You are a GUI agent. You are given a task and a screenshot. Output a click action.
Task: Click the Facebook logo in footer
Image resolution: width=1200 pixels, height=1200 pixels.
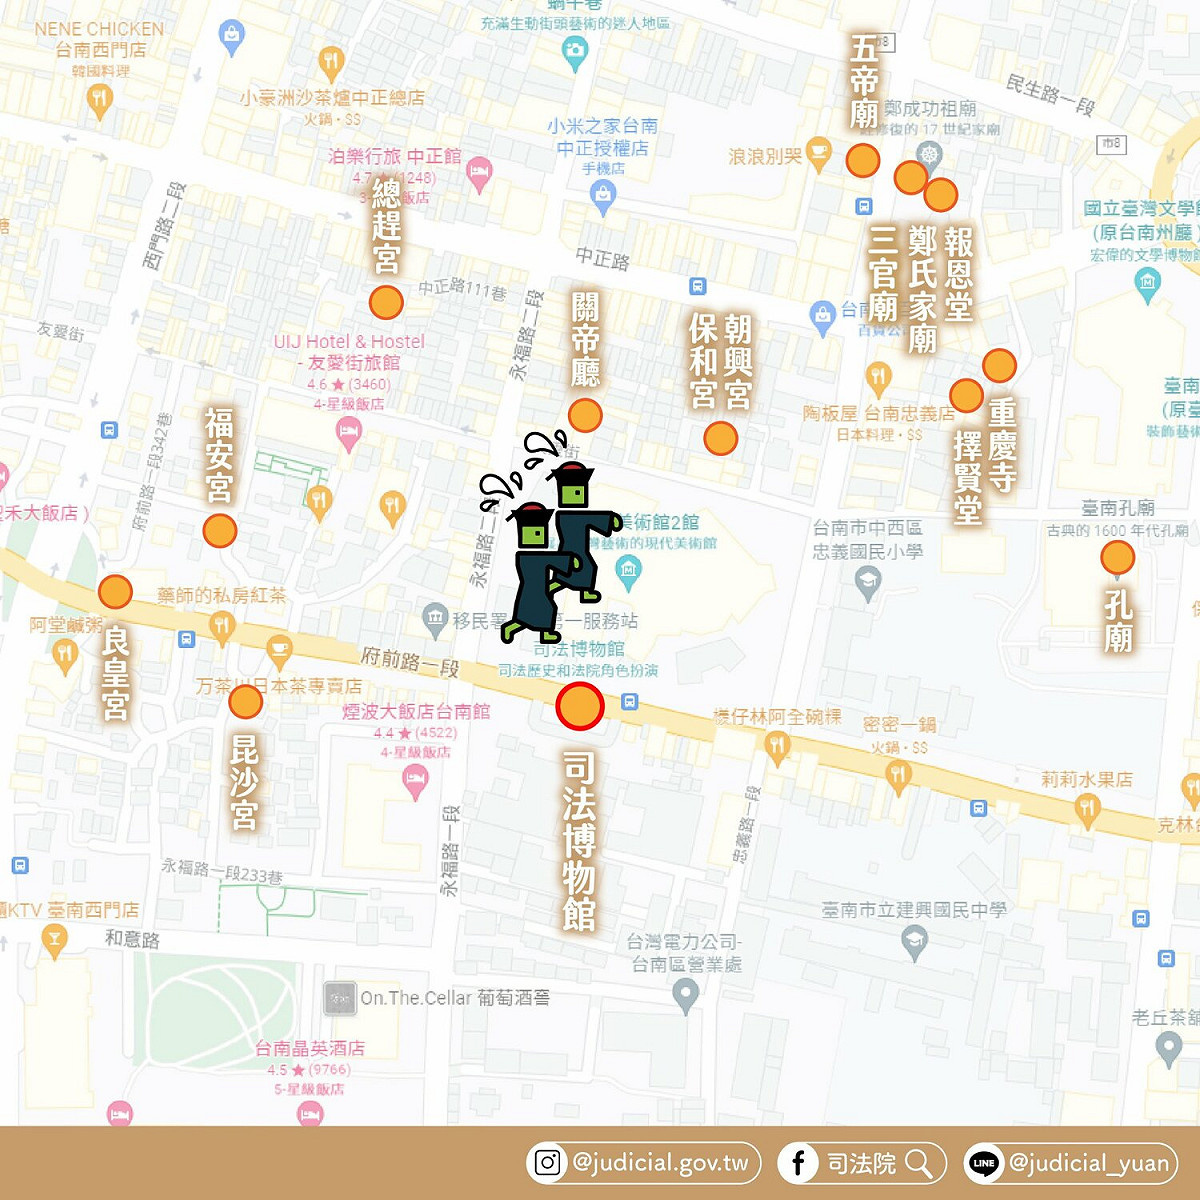(x=798, y=1163)
